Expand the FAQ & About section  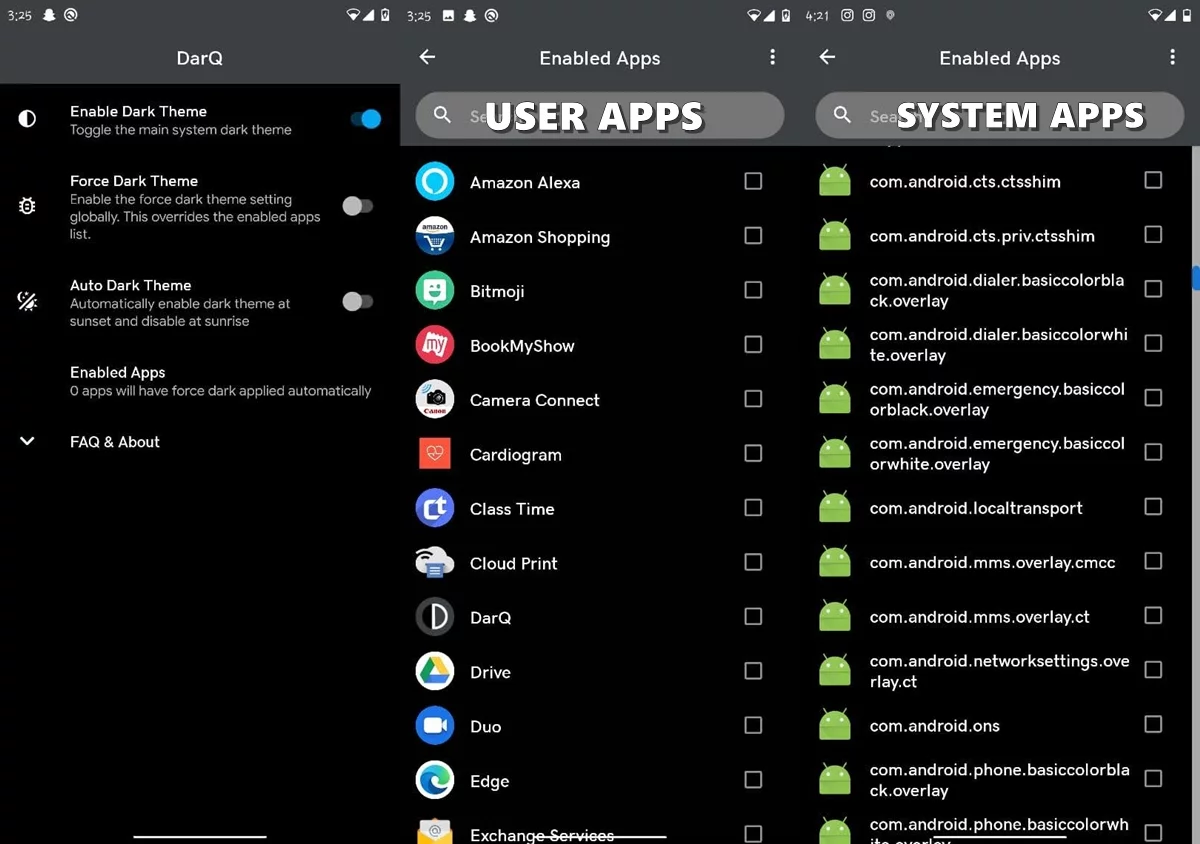(28, 442)
